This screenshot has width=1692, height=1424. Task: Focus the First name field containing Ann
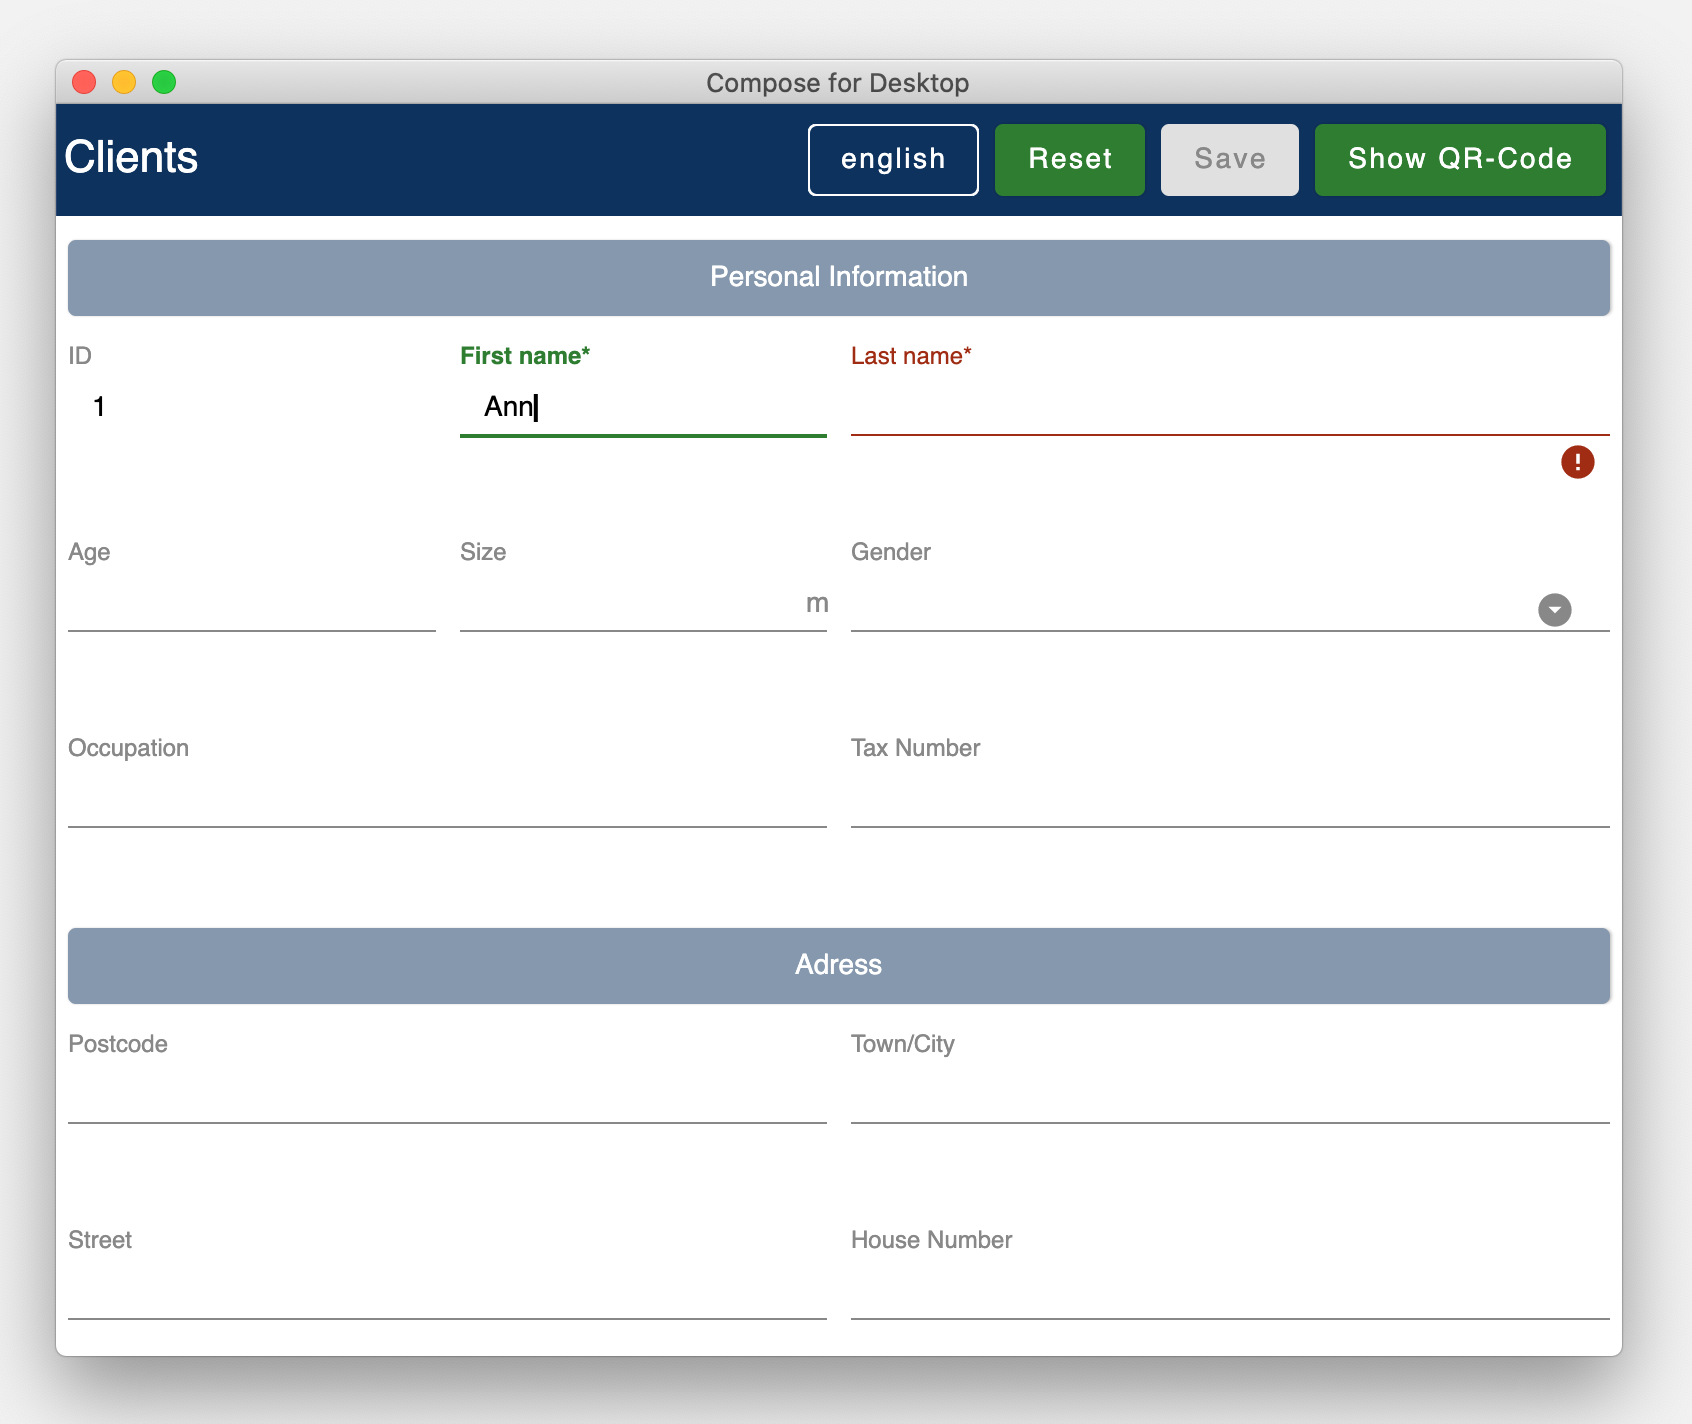click(x=643, y=408)
